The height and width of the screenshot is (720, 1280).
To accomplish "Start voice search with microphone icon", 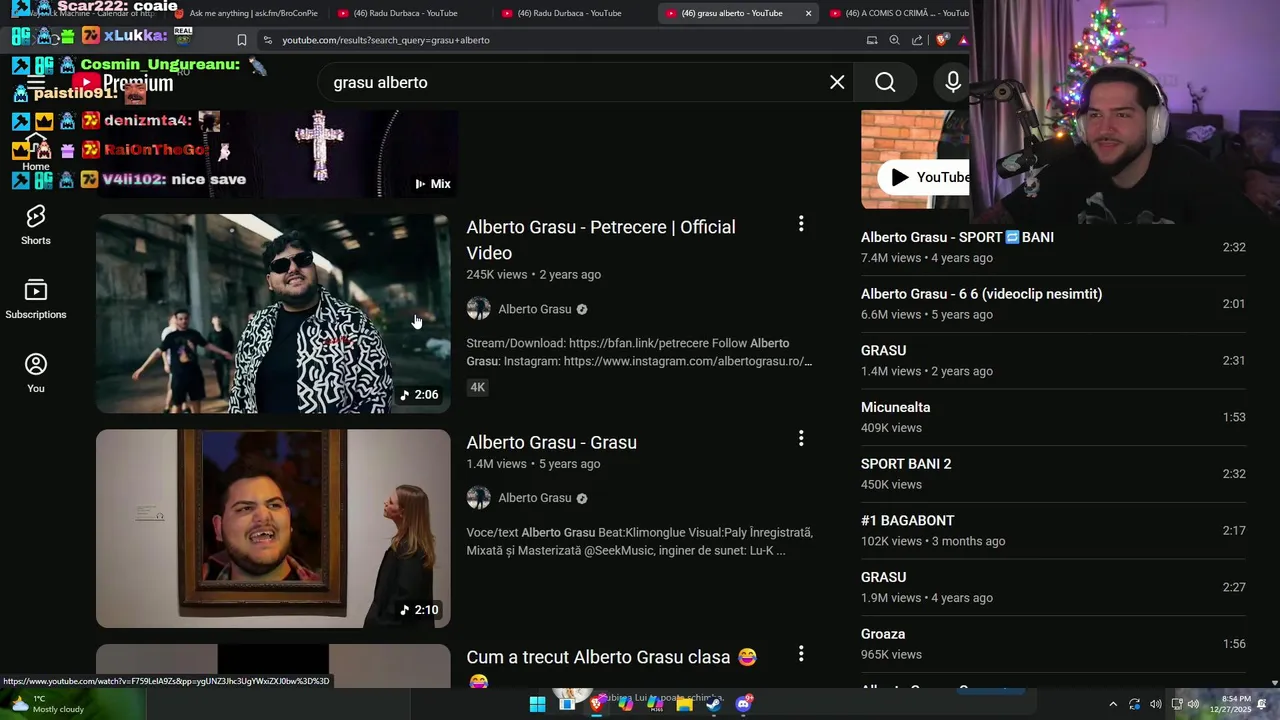I will click(953, 82).
